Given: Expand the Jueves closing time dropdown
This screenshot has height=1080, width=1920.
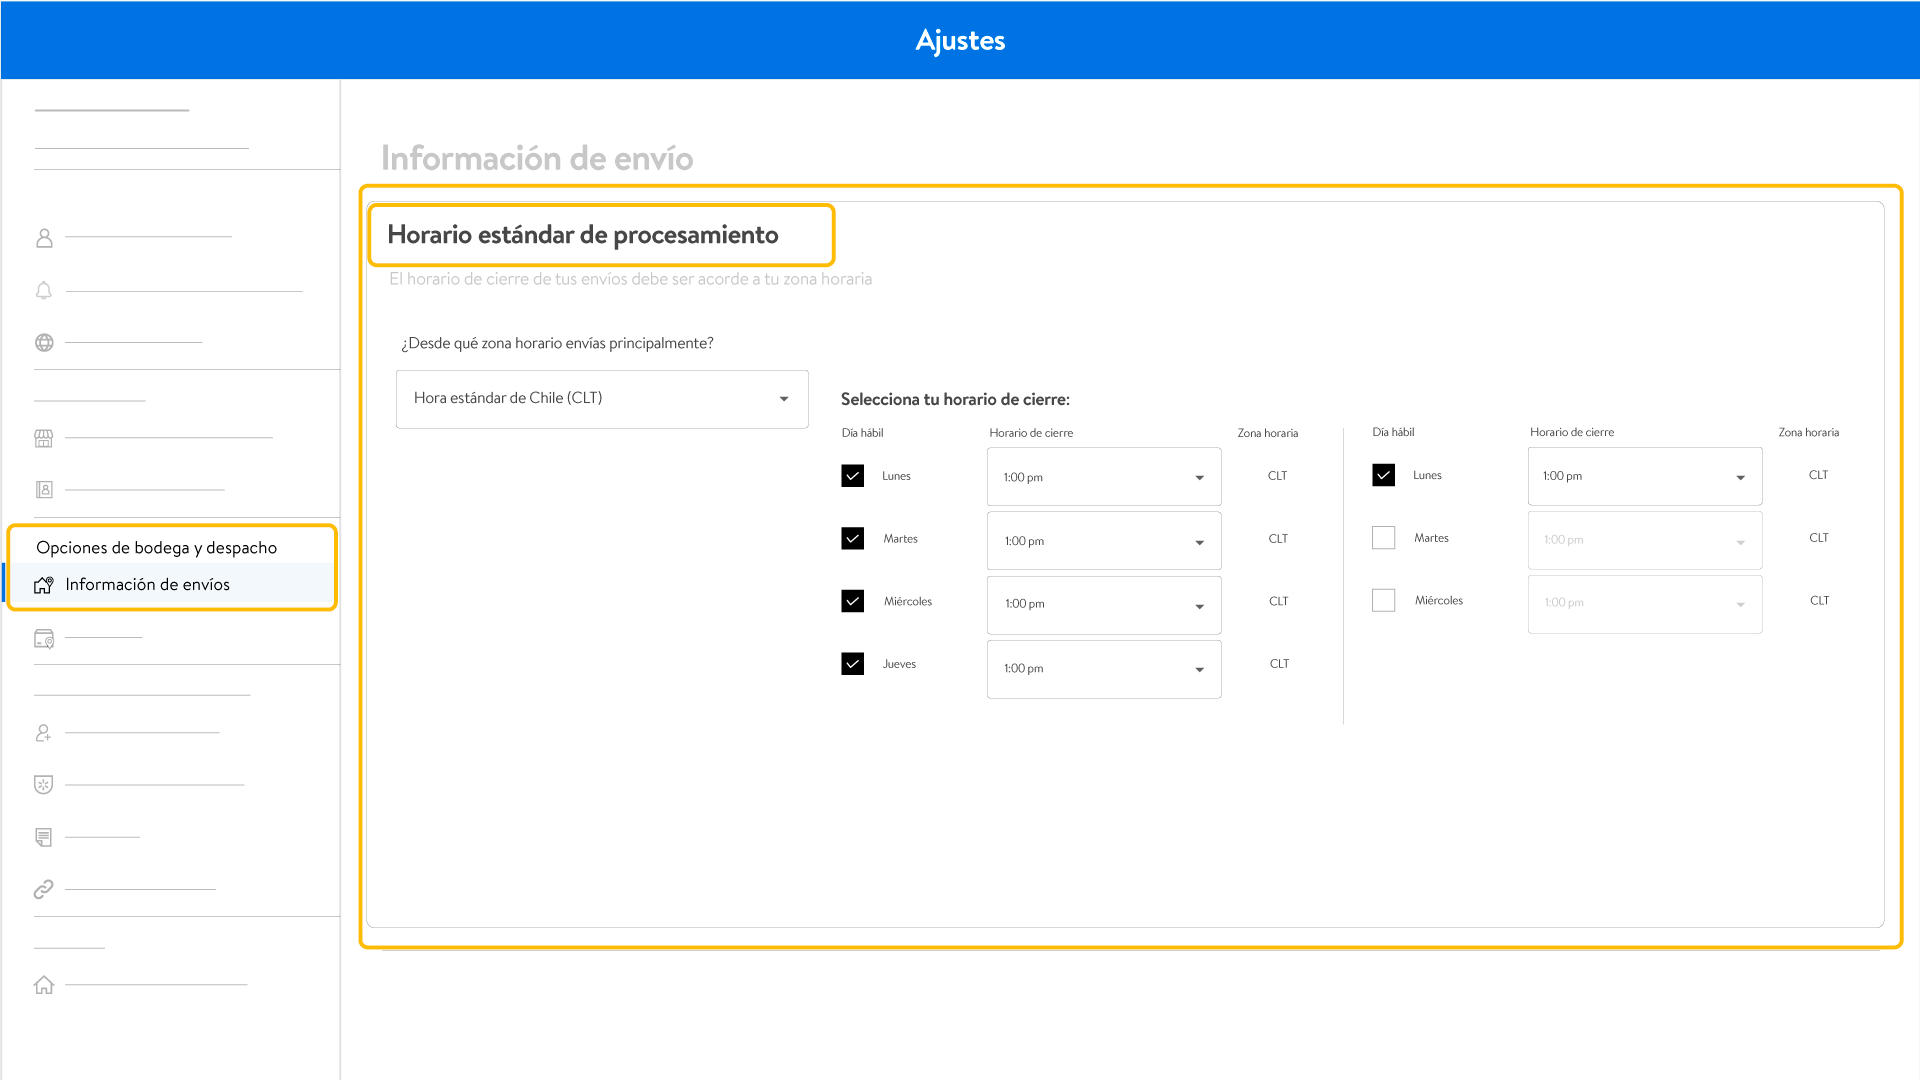Looking at the screenshot, I should tap(1103, 669).
